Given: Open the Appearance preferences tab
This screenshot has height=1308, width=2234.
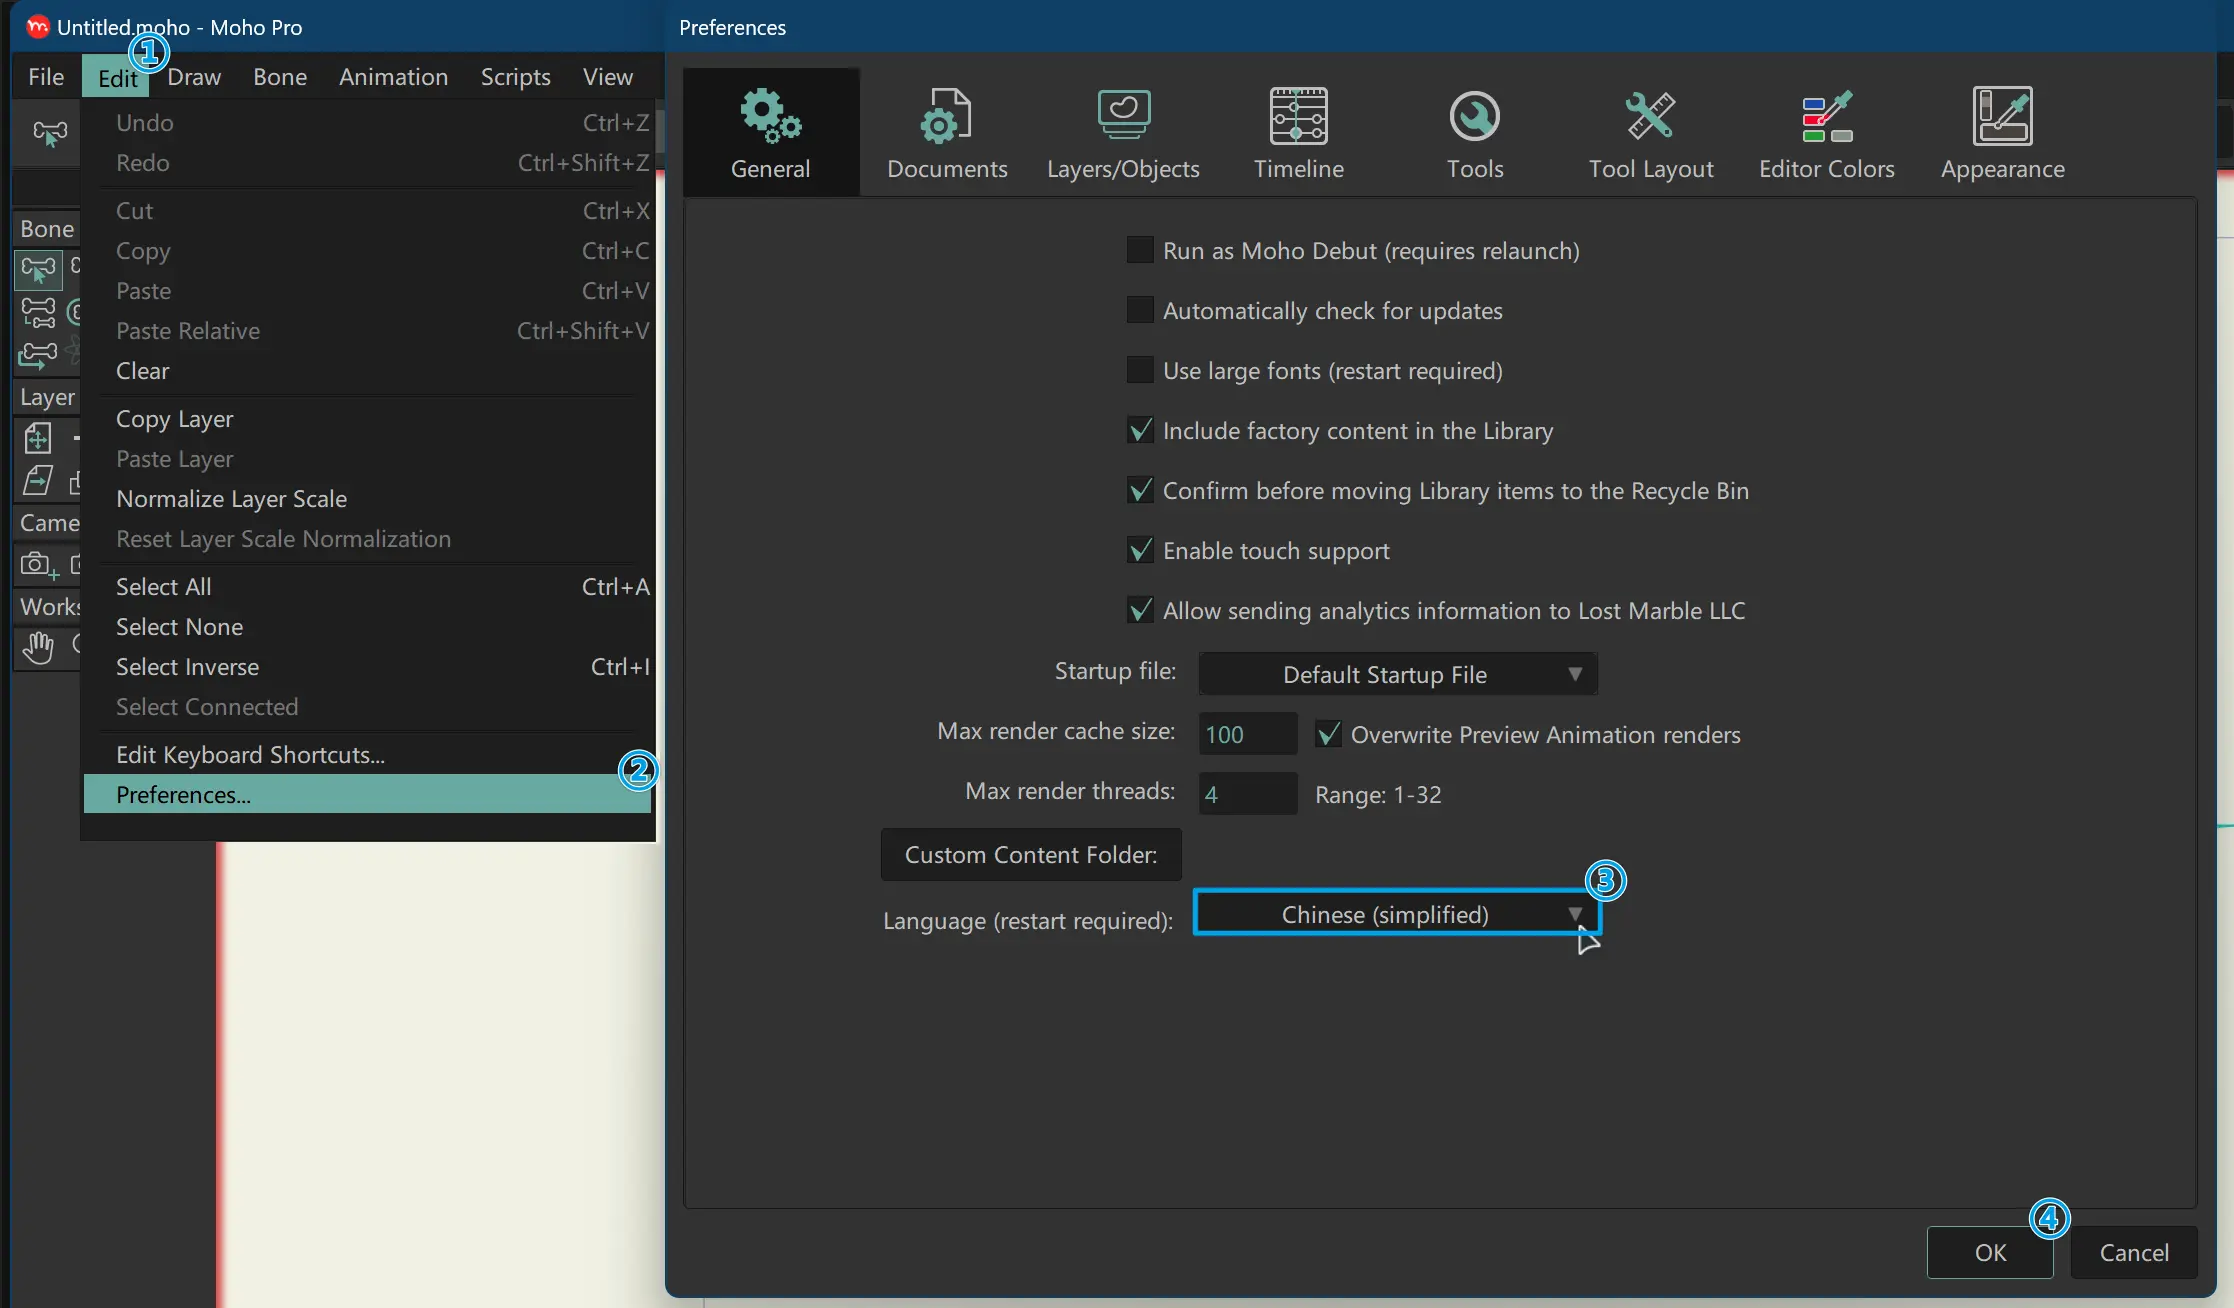Looking at the screenshot, I should 2004,132.
